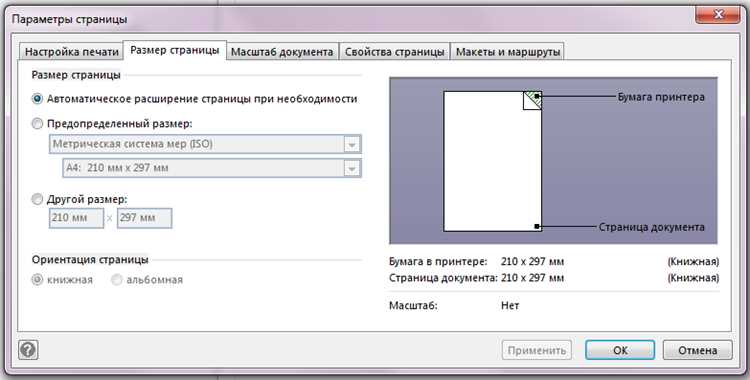
Task: Click the Бумага принтера preview label
Action: click(661, 97)
